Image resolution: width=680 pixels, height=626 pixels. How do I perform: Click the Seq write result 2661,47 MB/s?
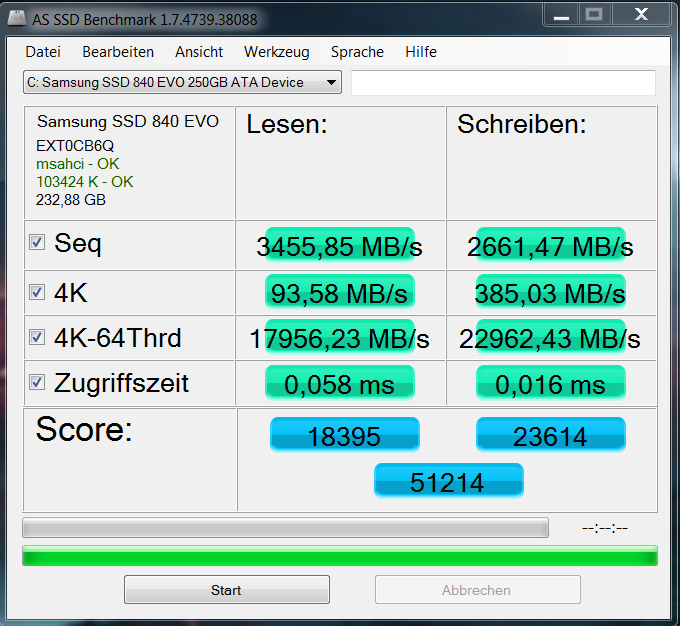pyautogui.click(x=550, y=245)
